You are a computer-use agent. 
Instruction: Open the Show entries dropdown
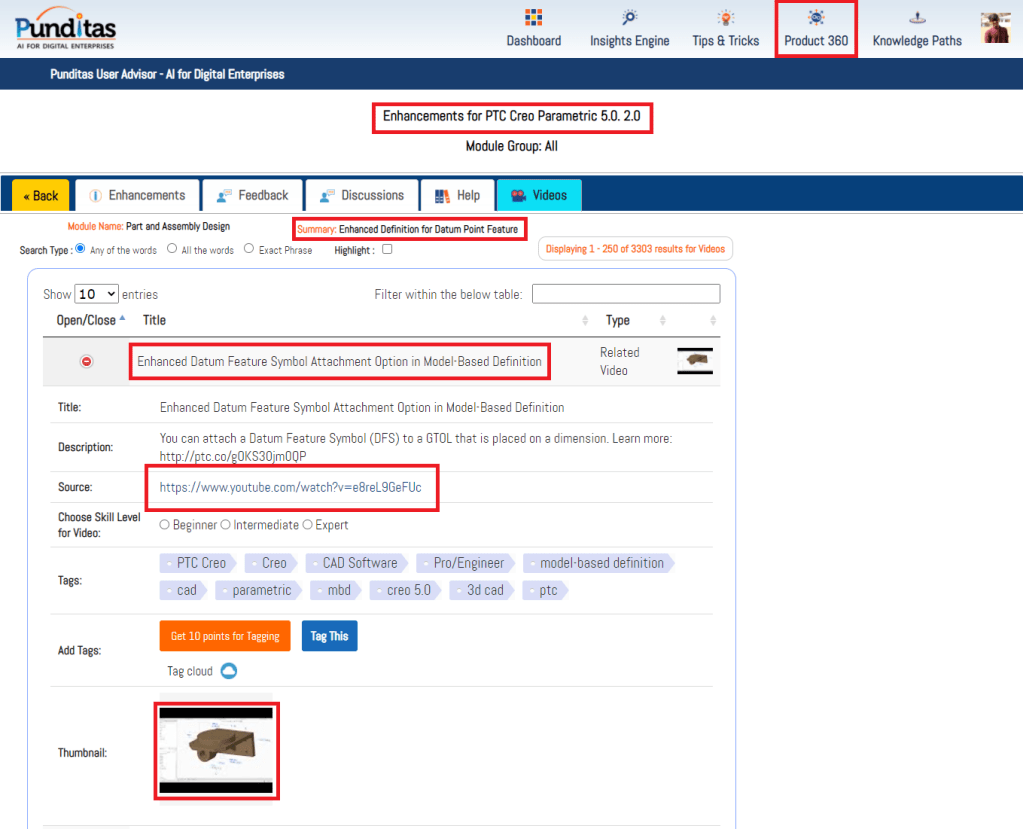tap(97, 294)
